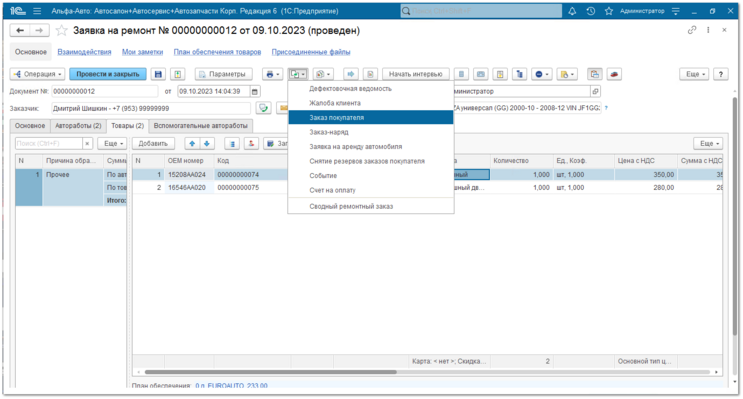Open the print dropdown button
The image size is (743, 399).
point(272,74)
